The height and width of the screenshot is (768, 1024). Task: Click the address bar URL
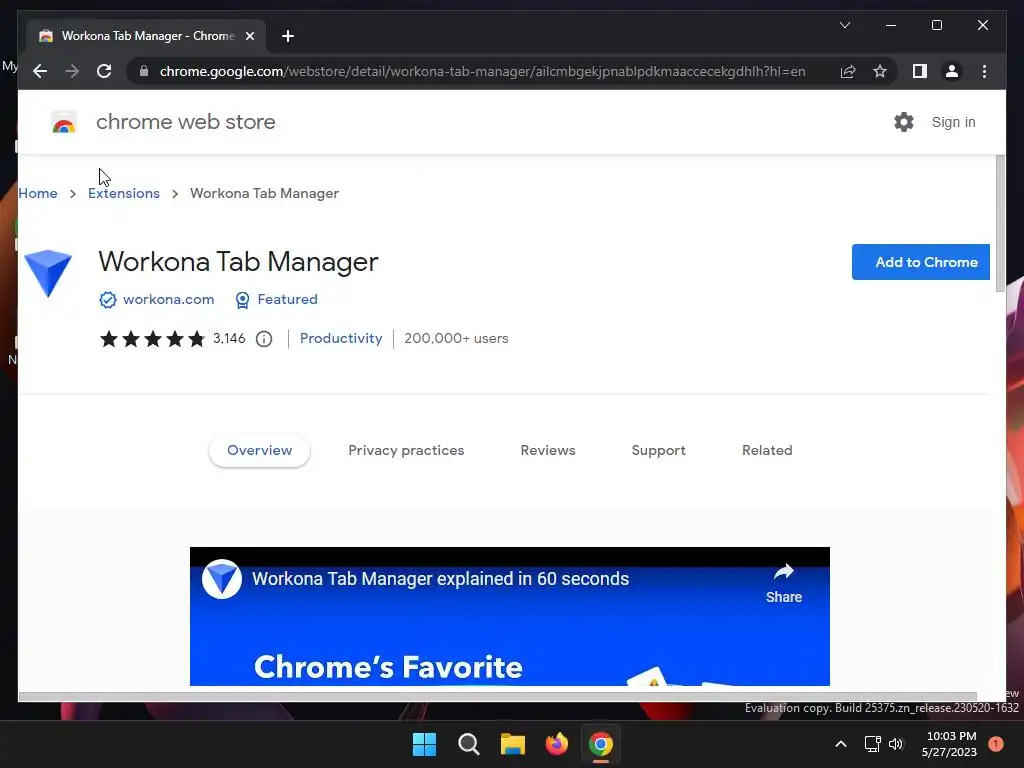coord(483,71)
